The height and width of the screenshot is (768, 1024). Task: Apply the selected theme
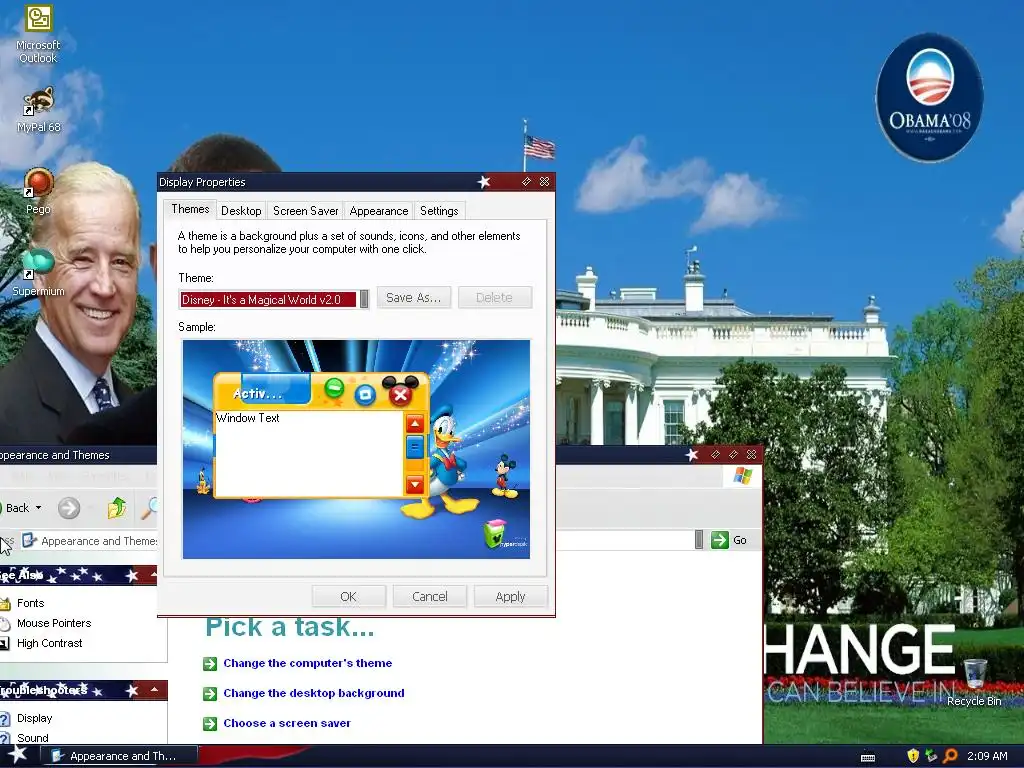pos(510,596)
